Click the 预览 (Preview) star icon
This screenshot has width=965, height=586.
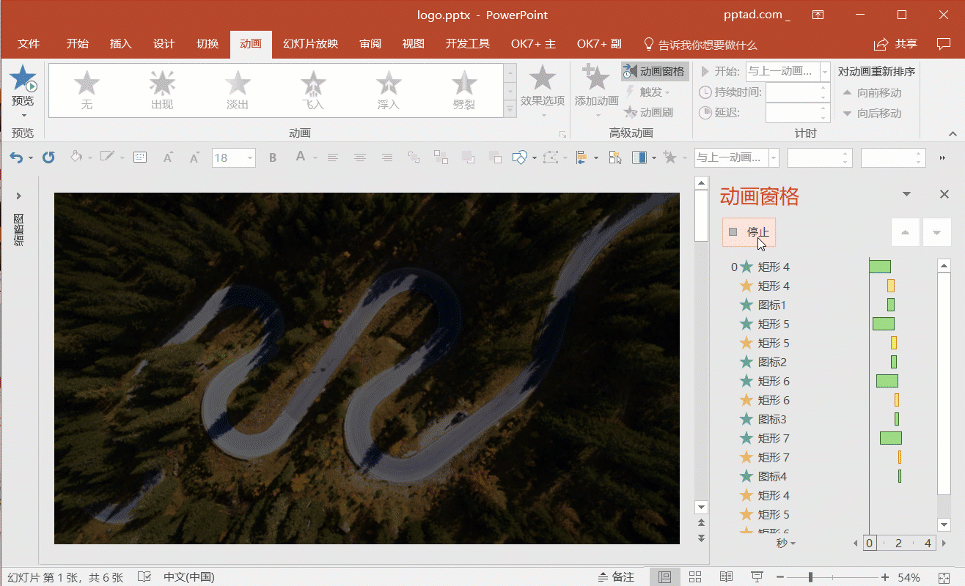pyautogui.click(x=22, y=80)
